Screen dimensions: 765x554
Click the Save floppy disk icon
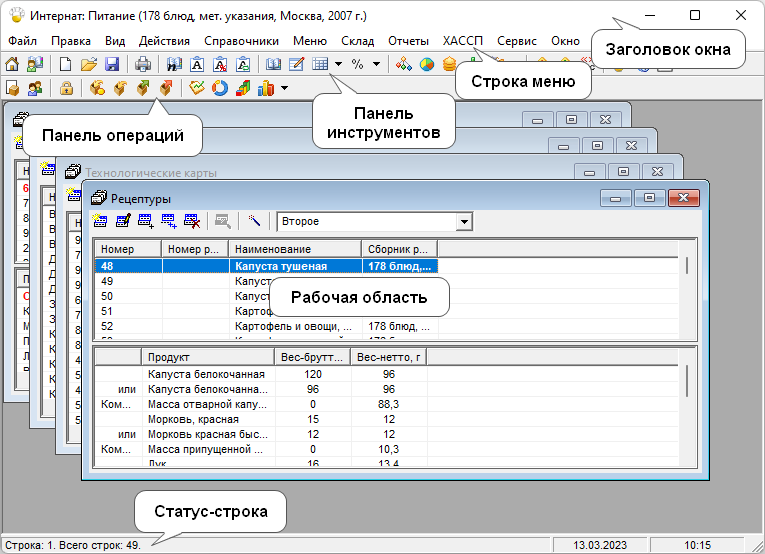pyautogui.click(x=112, y=65)
